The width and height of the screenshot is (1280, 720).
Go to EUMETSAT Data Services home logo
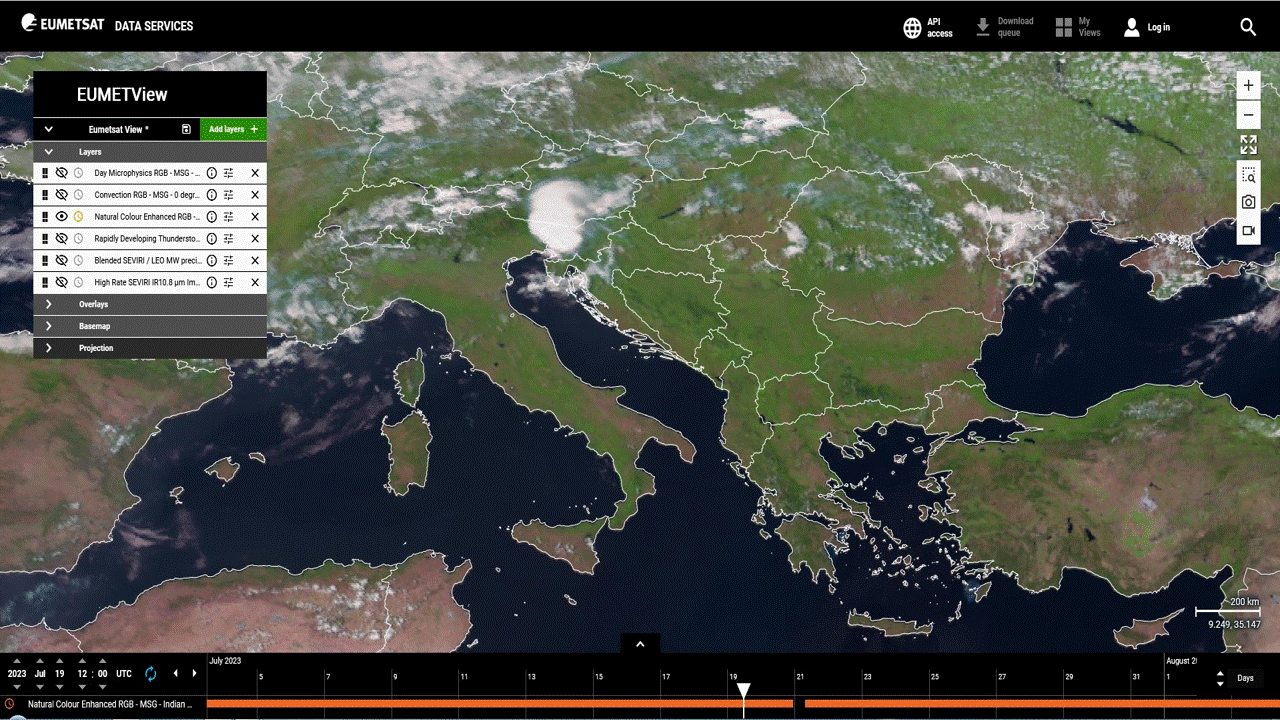(107, 25)
